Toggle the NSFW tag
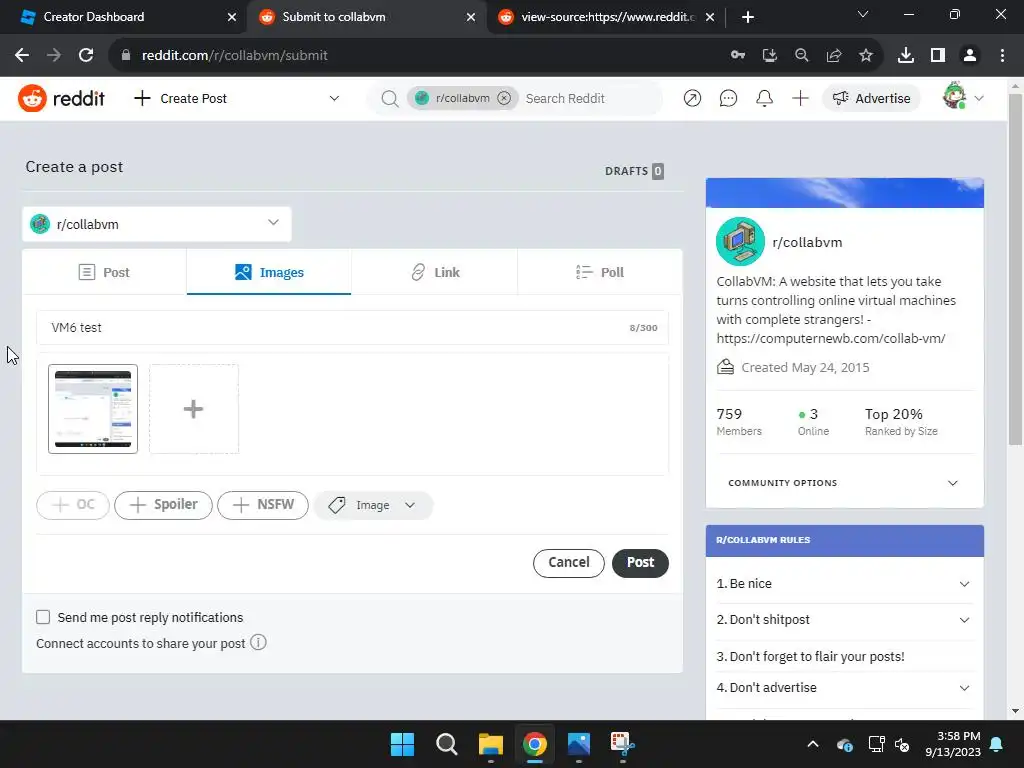Image resolution: width=1024 pixels, height=768 pixels. (x=263, y=505)
